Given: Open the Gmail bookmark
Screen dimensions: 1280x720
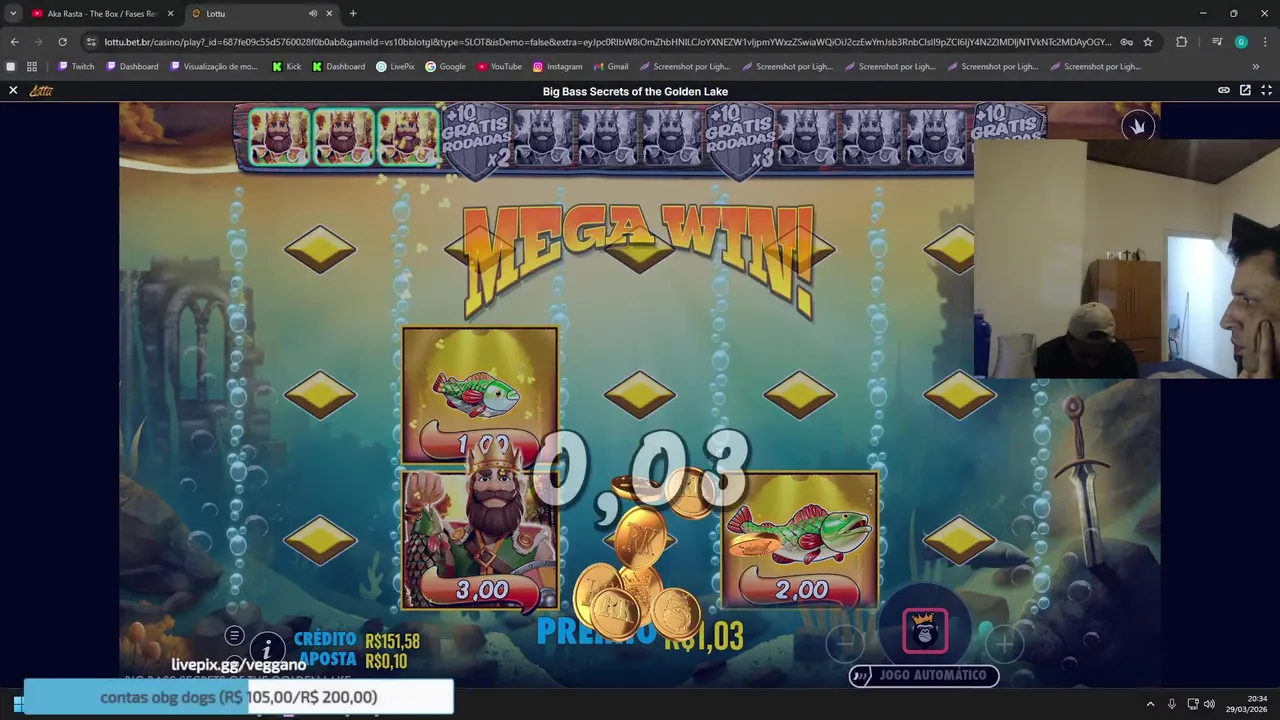Looking at the screenshot, I should [x=610, y=66].
